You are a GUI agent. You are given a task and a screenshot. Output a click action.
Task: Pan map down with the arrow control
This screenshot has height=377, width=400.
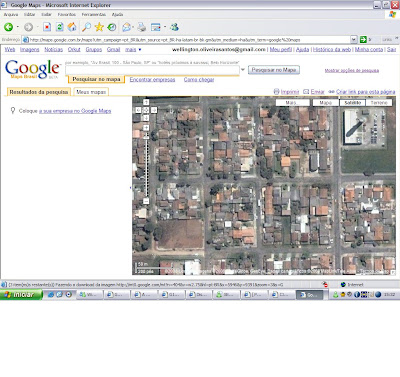146,118
